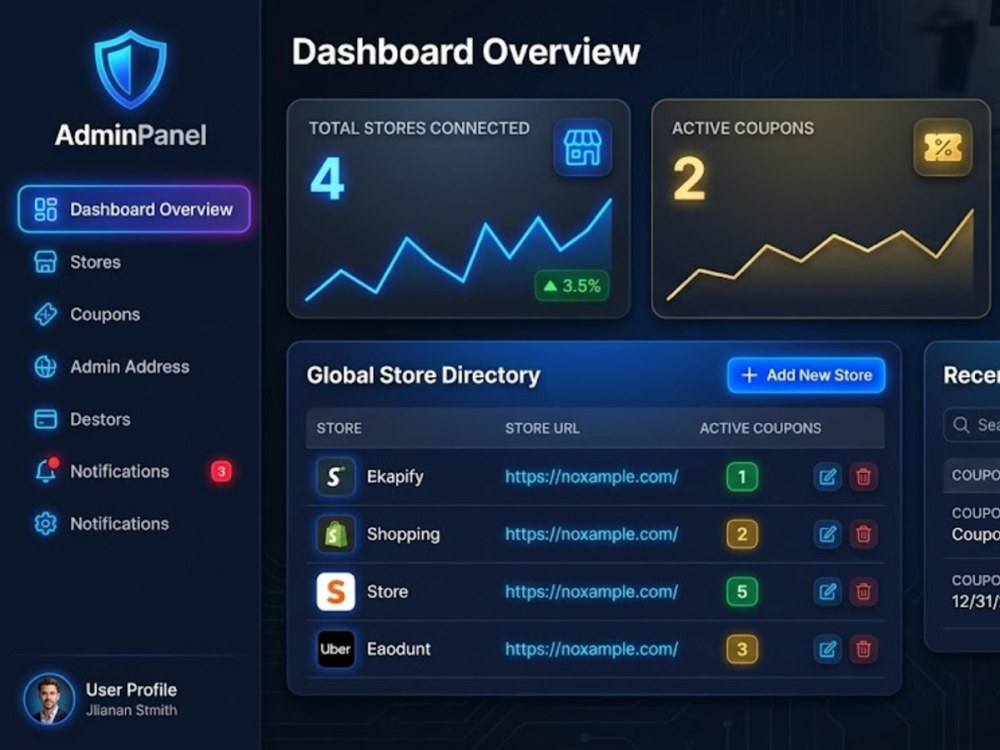Delete the Store row entry

tap(864, 591)
